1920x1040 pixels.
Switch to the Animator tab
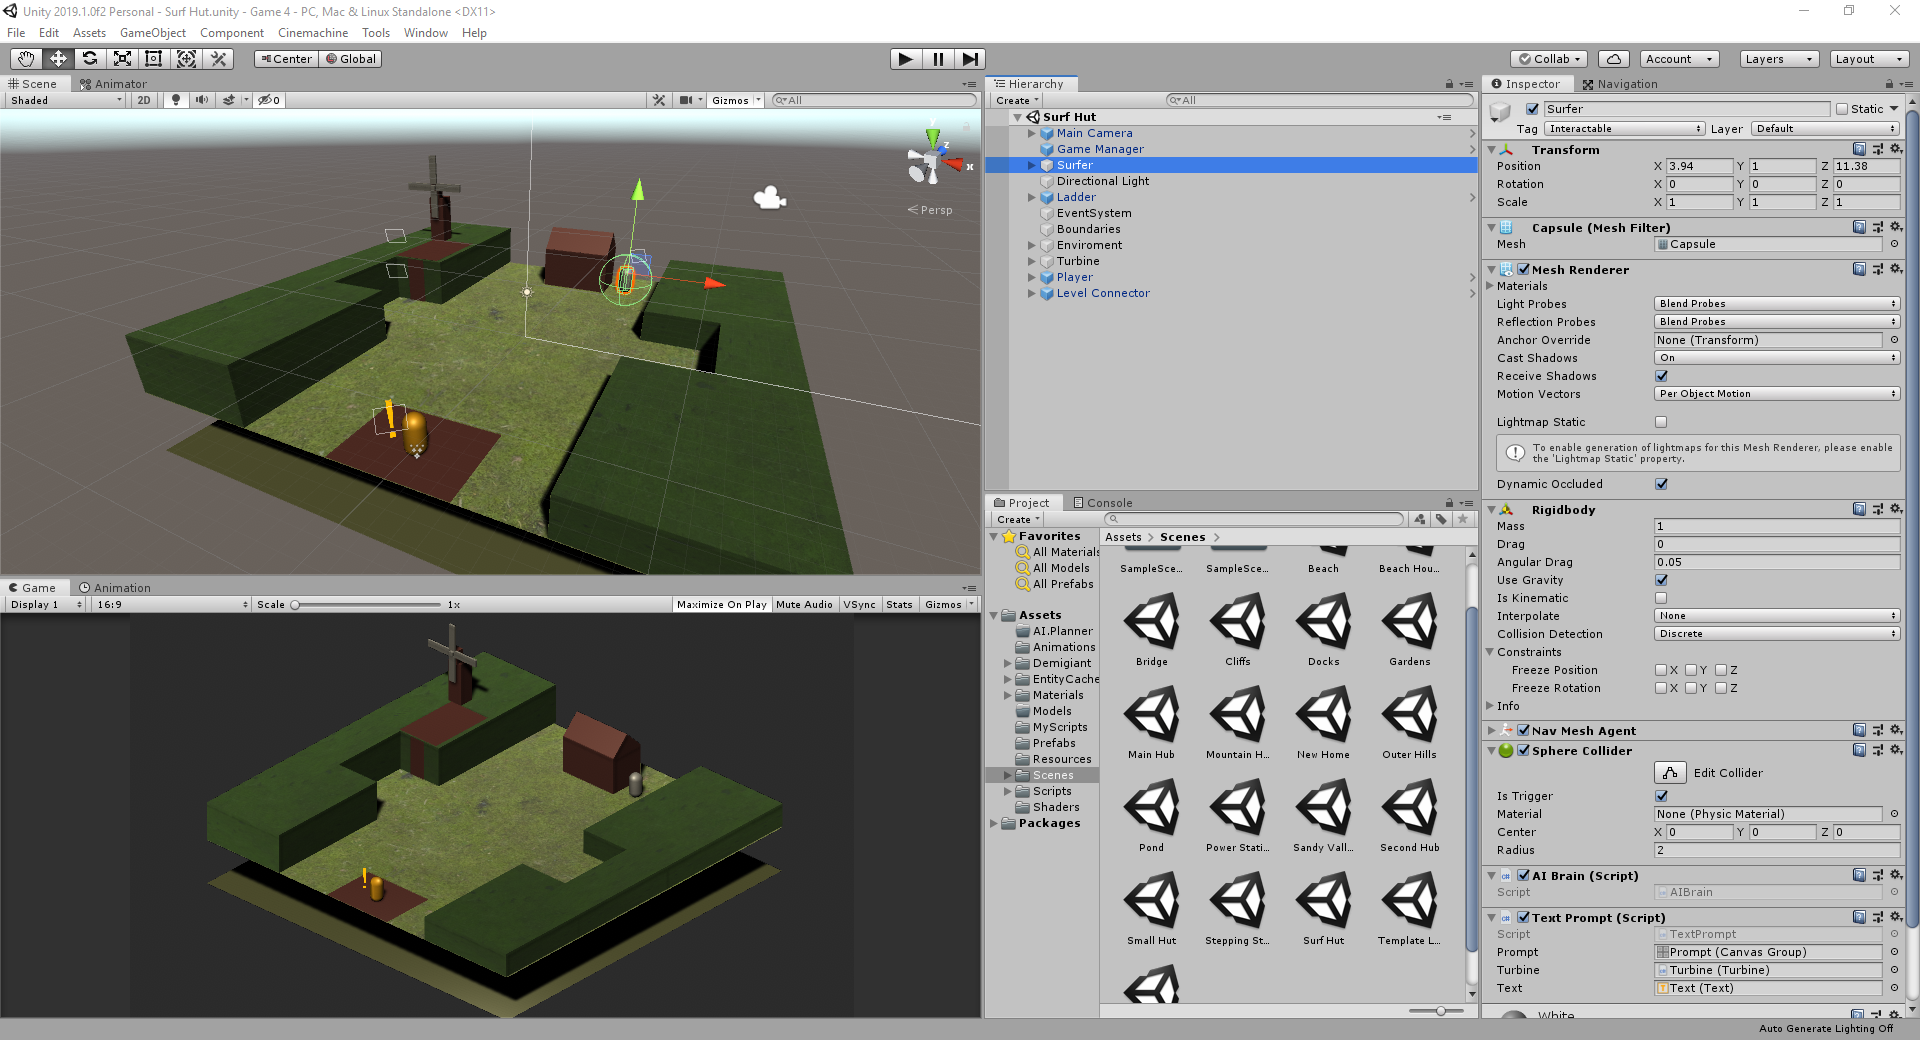point(113,84)
